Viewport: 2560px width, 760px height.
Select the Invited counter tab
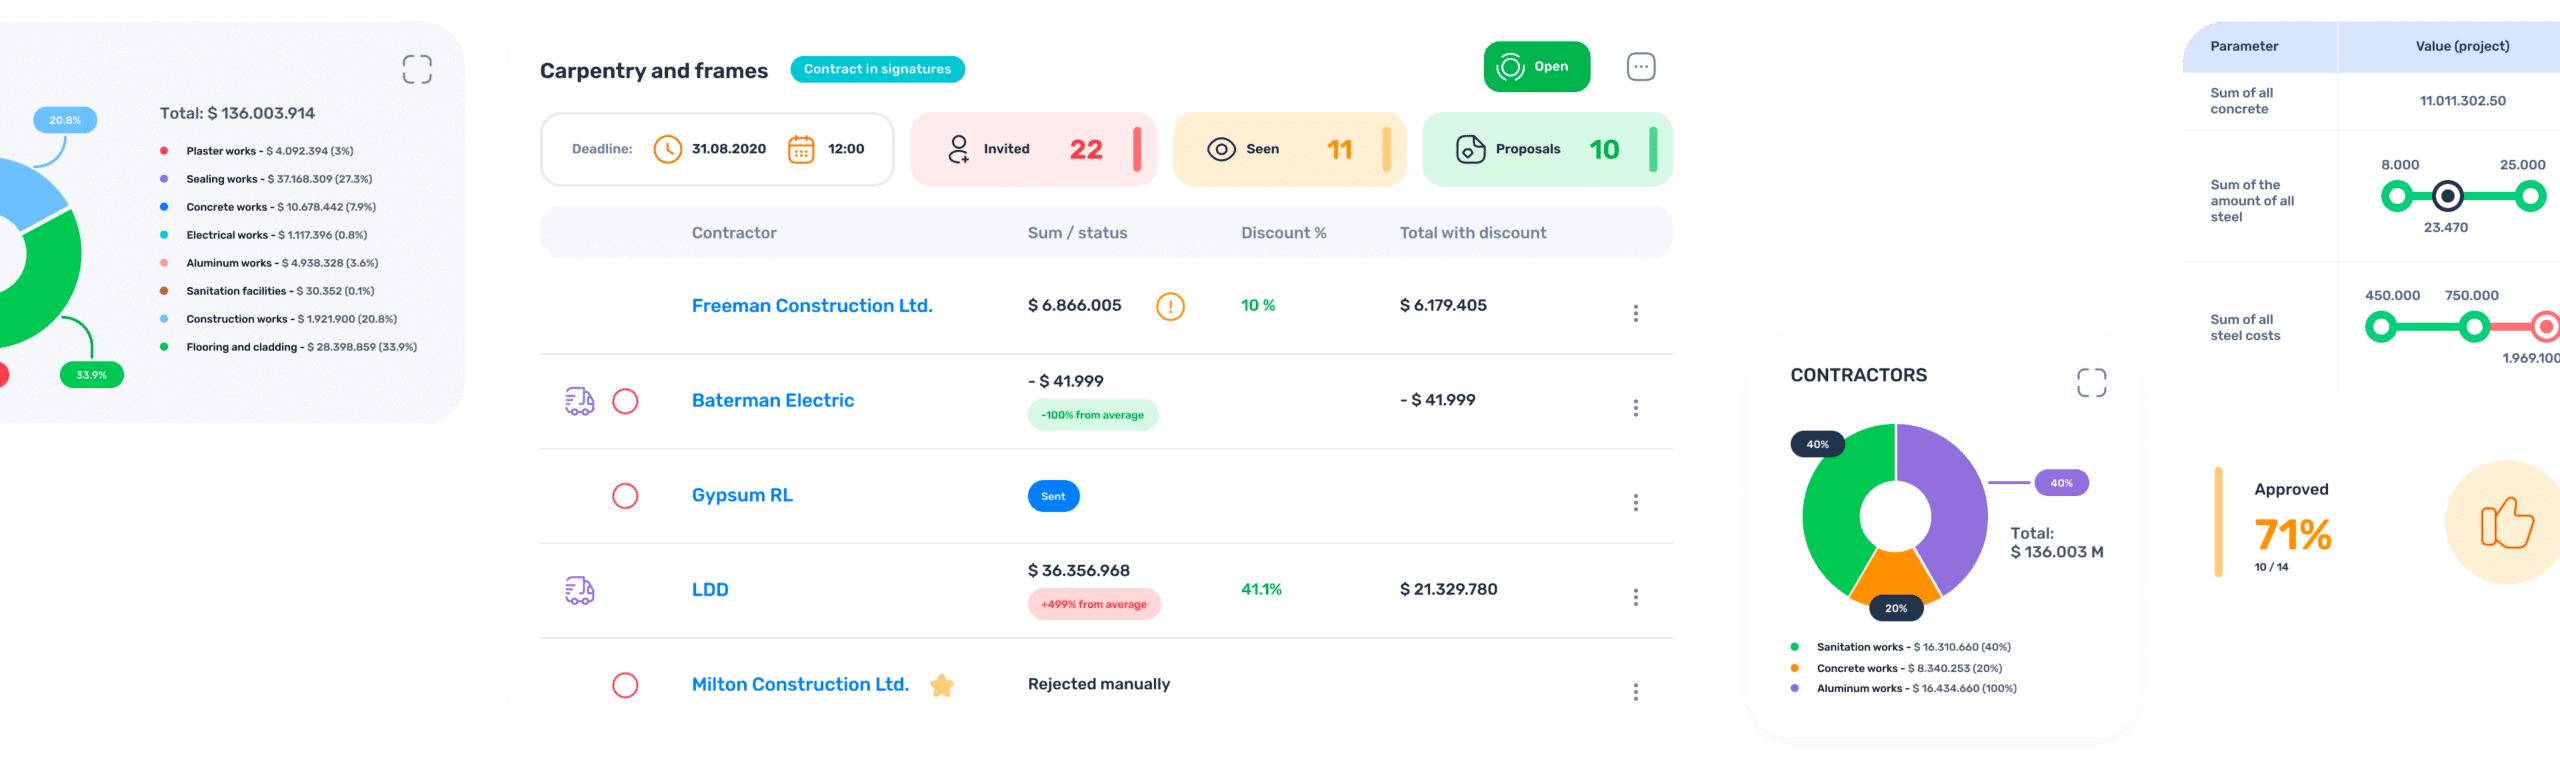(x=1033, y=149)
